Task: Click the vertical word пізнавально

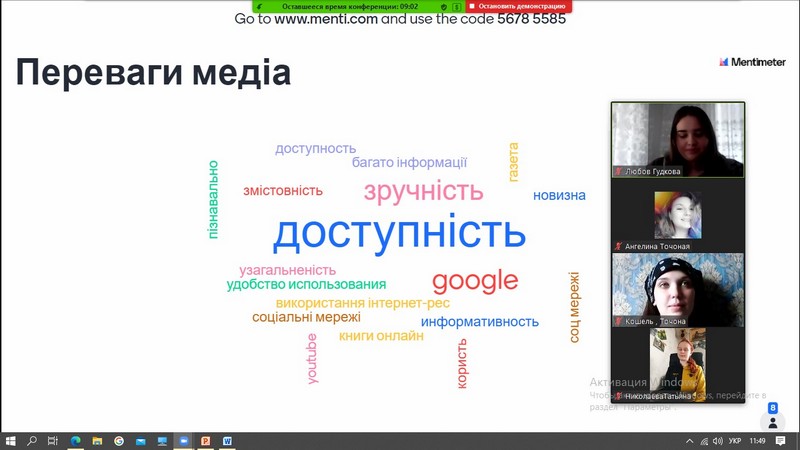Action: (213, 199)
